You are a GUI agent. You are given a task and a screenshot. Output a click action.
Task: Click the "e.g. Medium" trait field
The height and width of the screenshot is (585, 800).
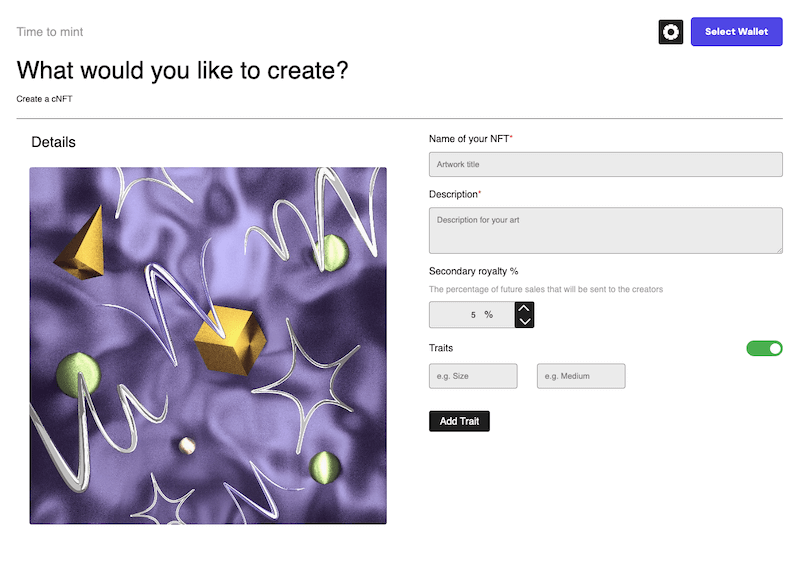pyautogui.click(x=581, y=376)
